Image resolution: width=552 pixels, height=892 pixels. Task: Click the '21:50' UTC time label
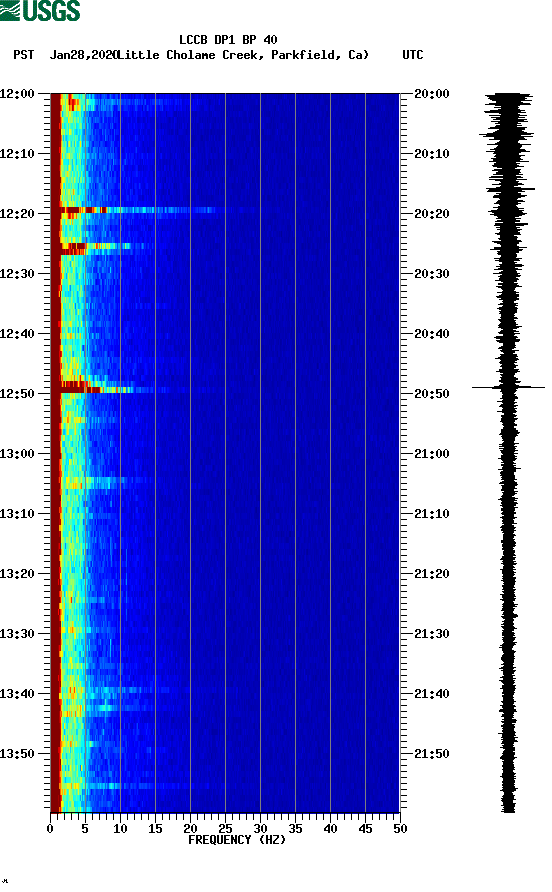point(431,754)
